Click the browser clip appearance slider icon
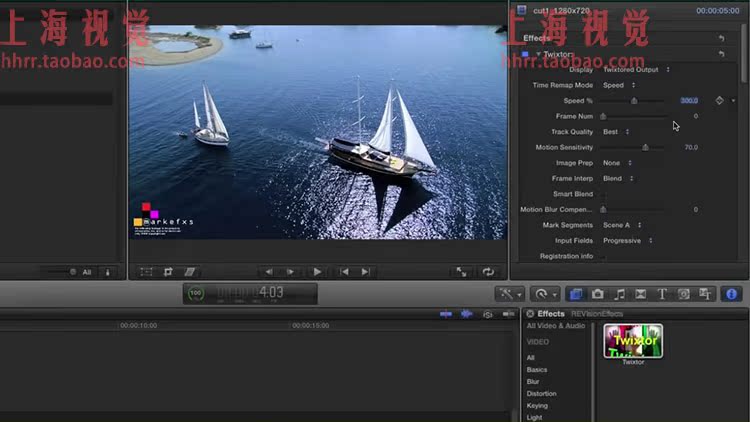This screenshot has height=422, width=750. click(107, 272)
